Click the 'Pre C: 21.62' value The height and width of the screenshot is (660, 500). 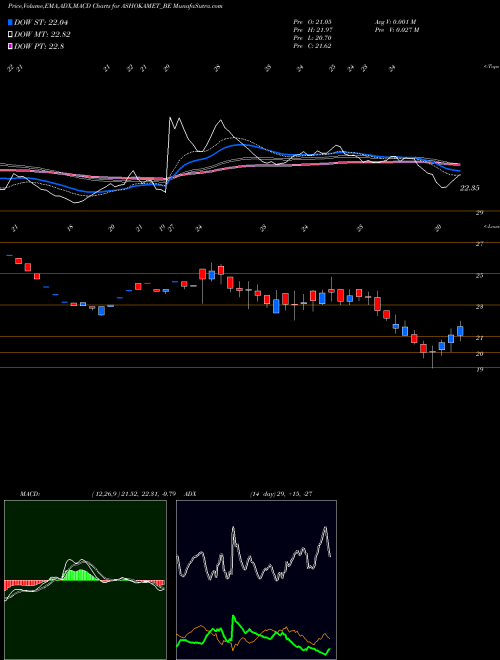[312, 46]
